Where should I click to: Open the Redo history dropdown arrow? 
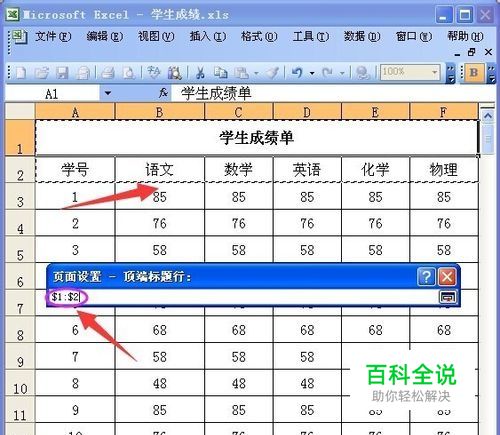click(x=342, y=73)
